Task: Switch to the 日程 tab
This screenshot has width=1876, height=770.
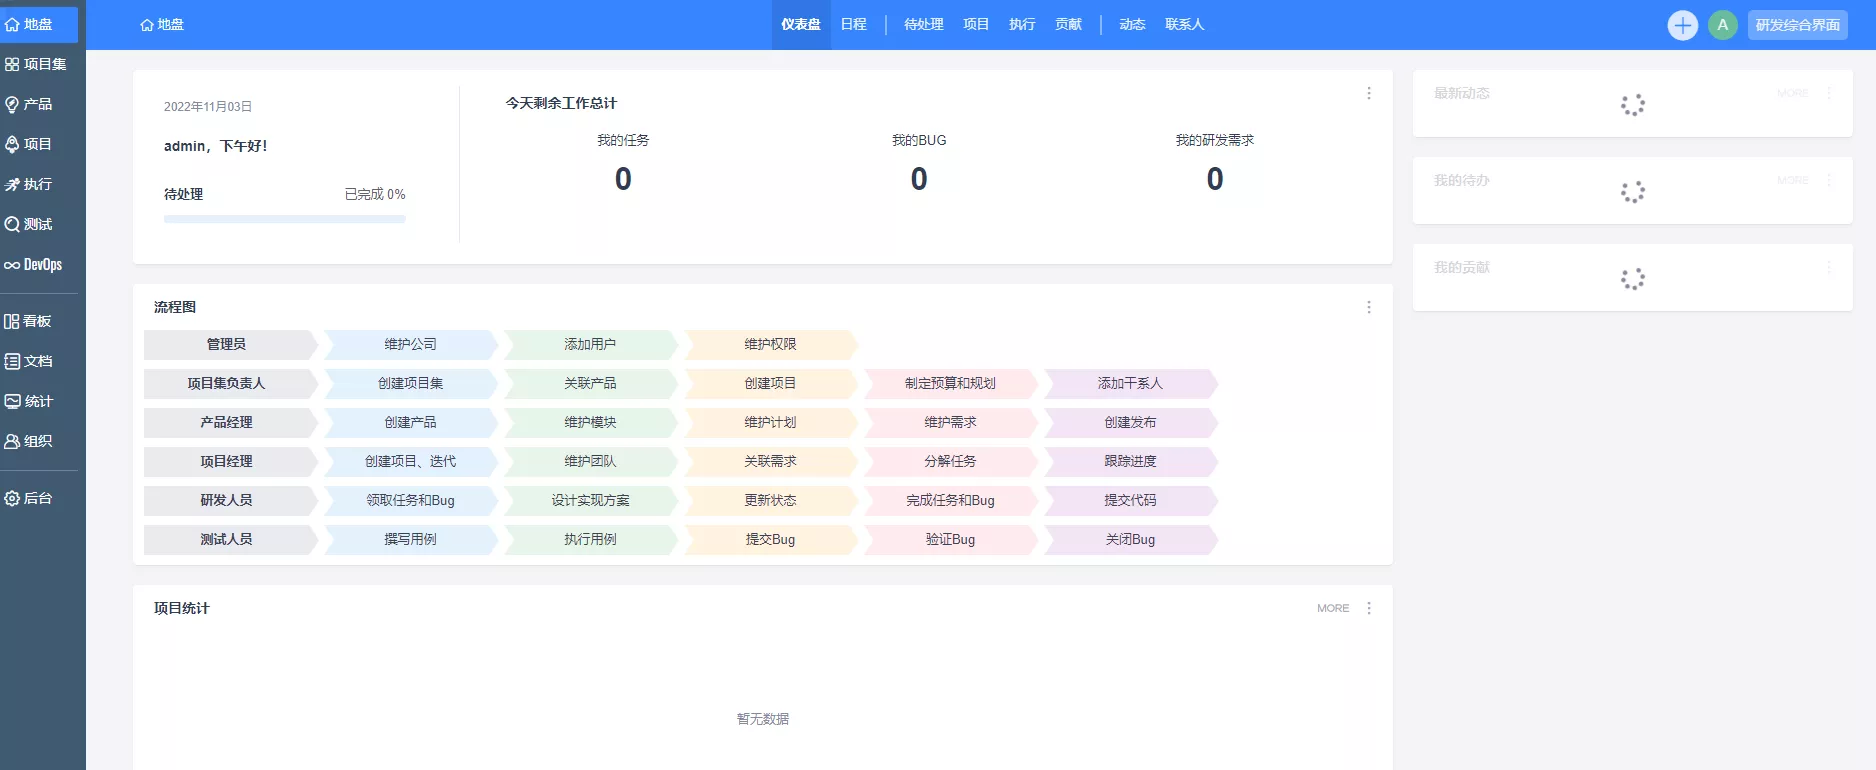Action: [854, 24]
